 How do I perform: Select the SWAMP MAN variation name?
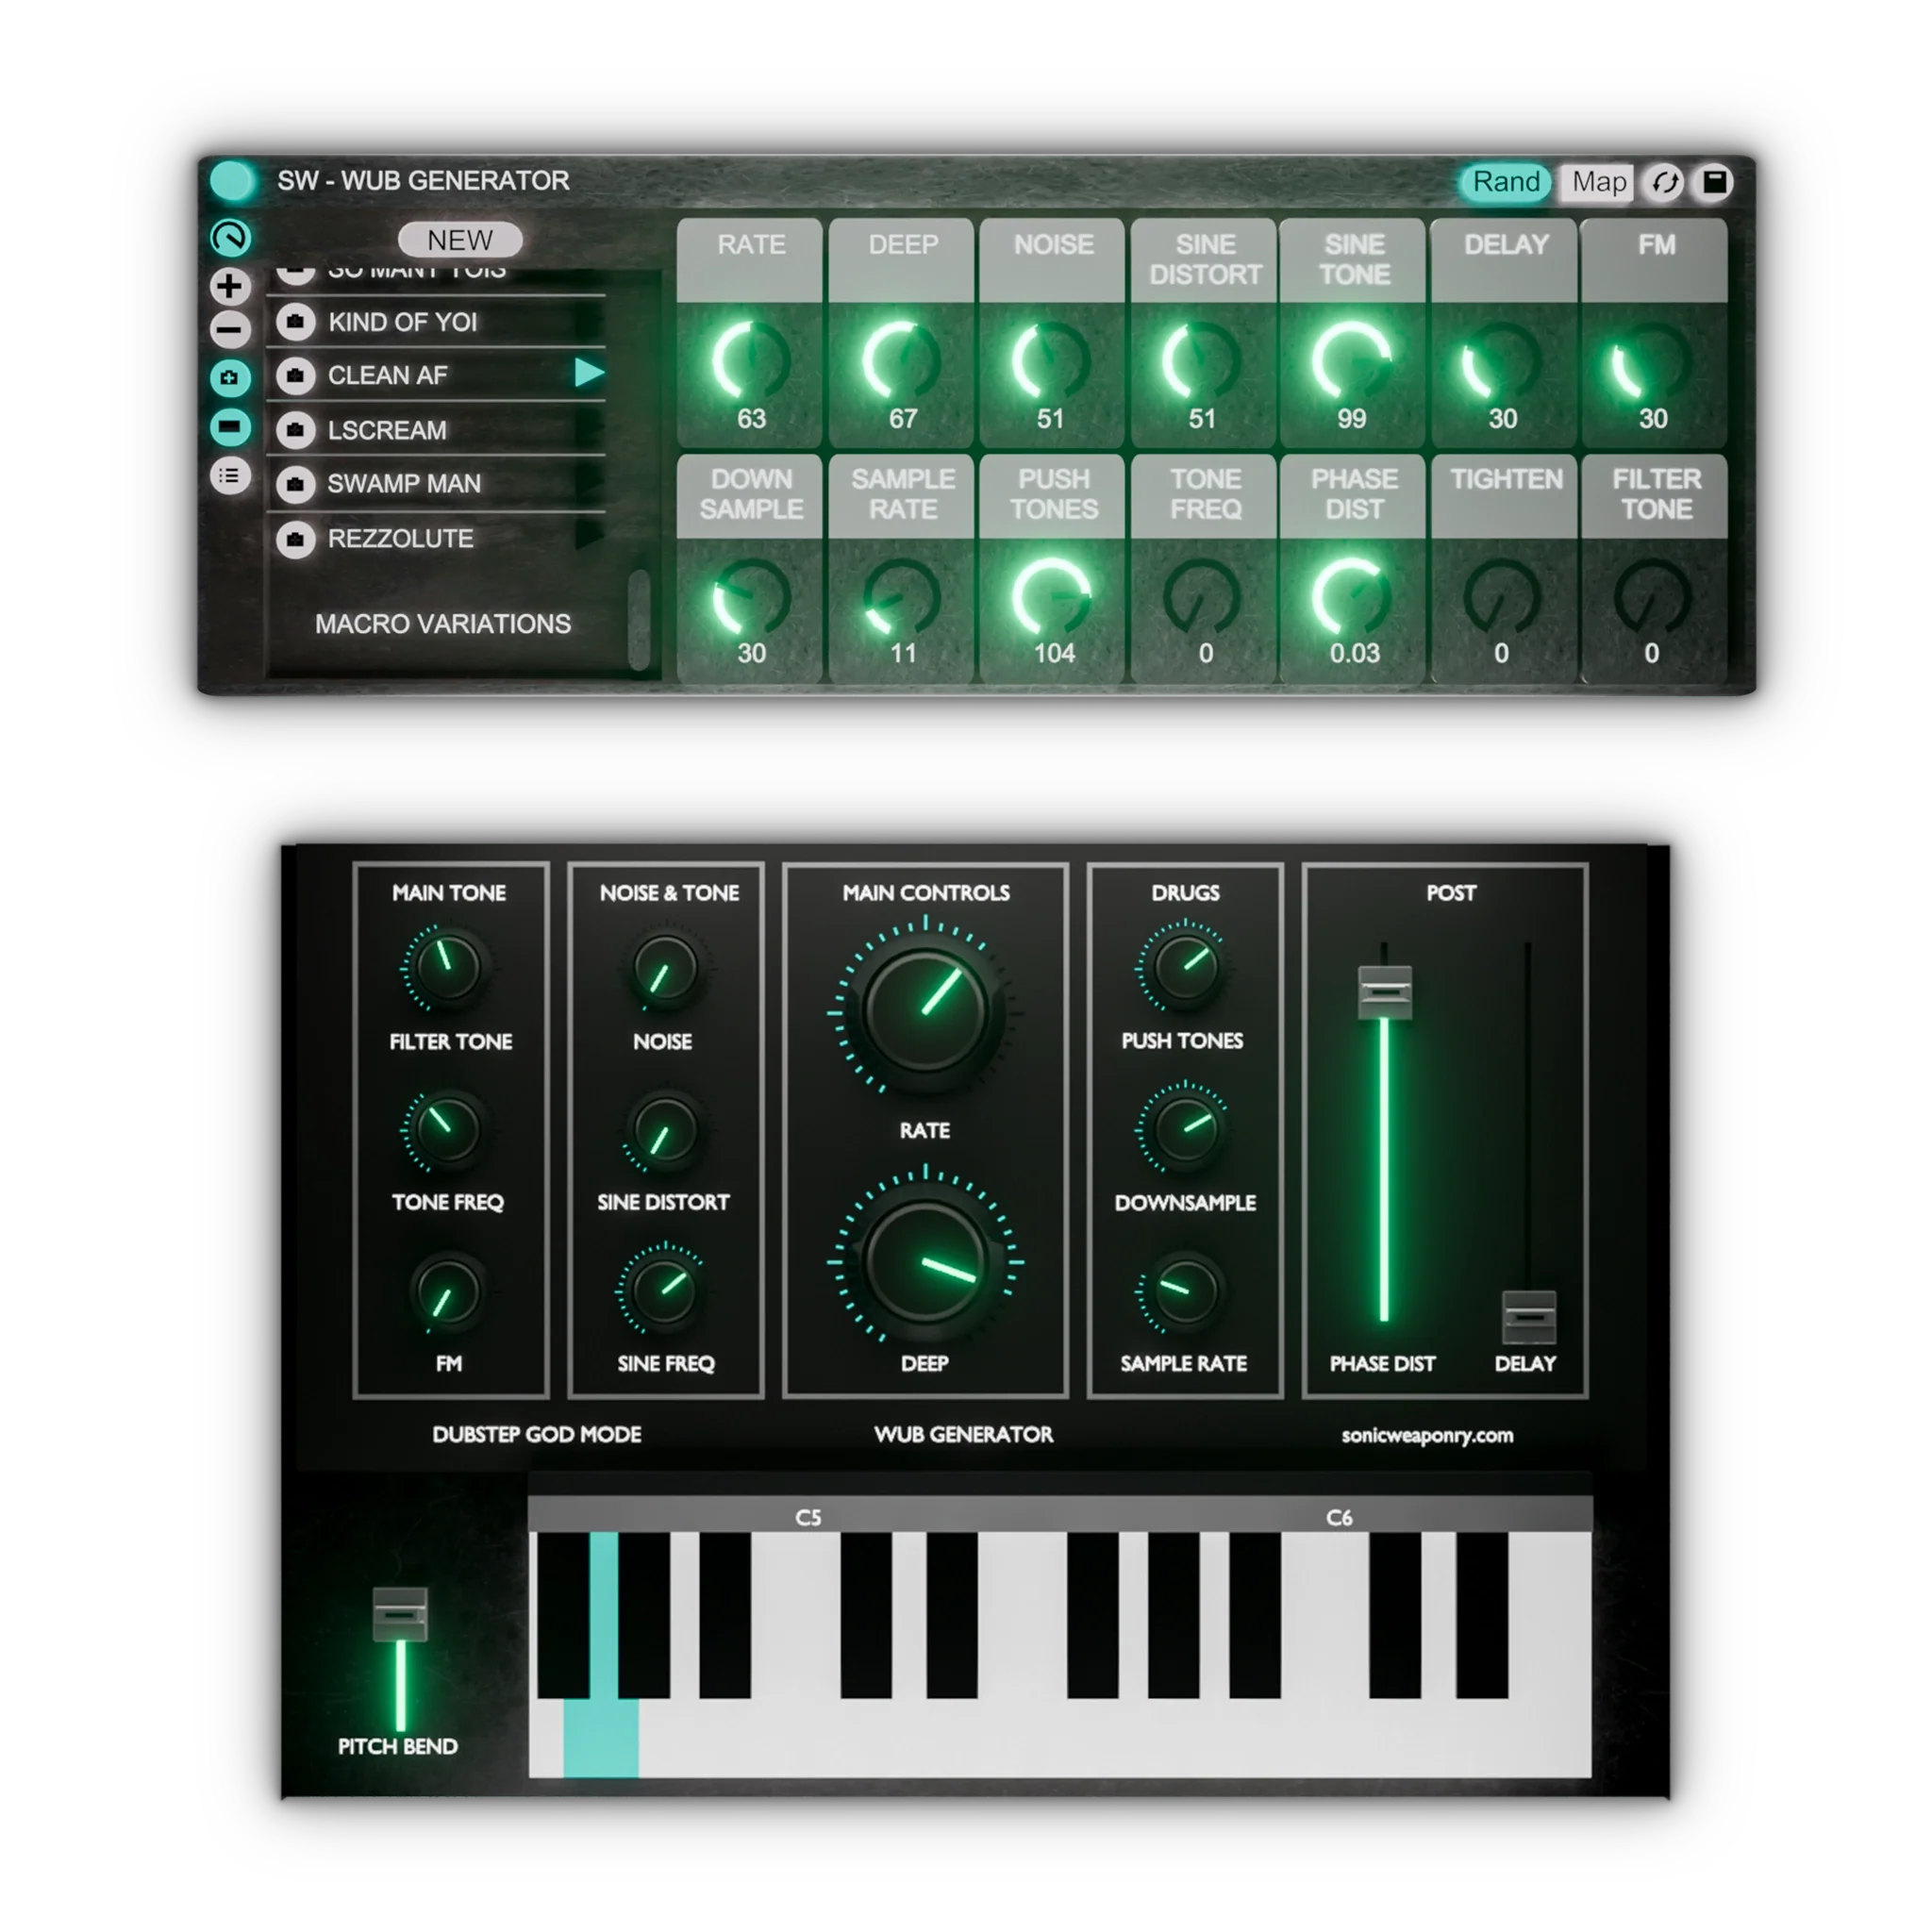click(x=404, y=484)
